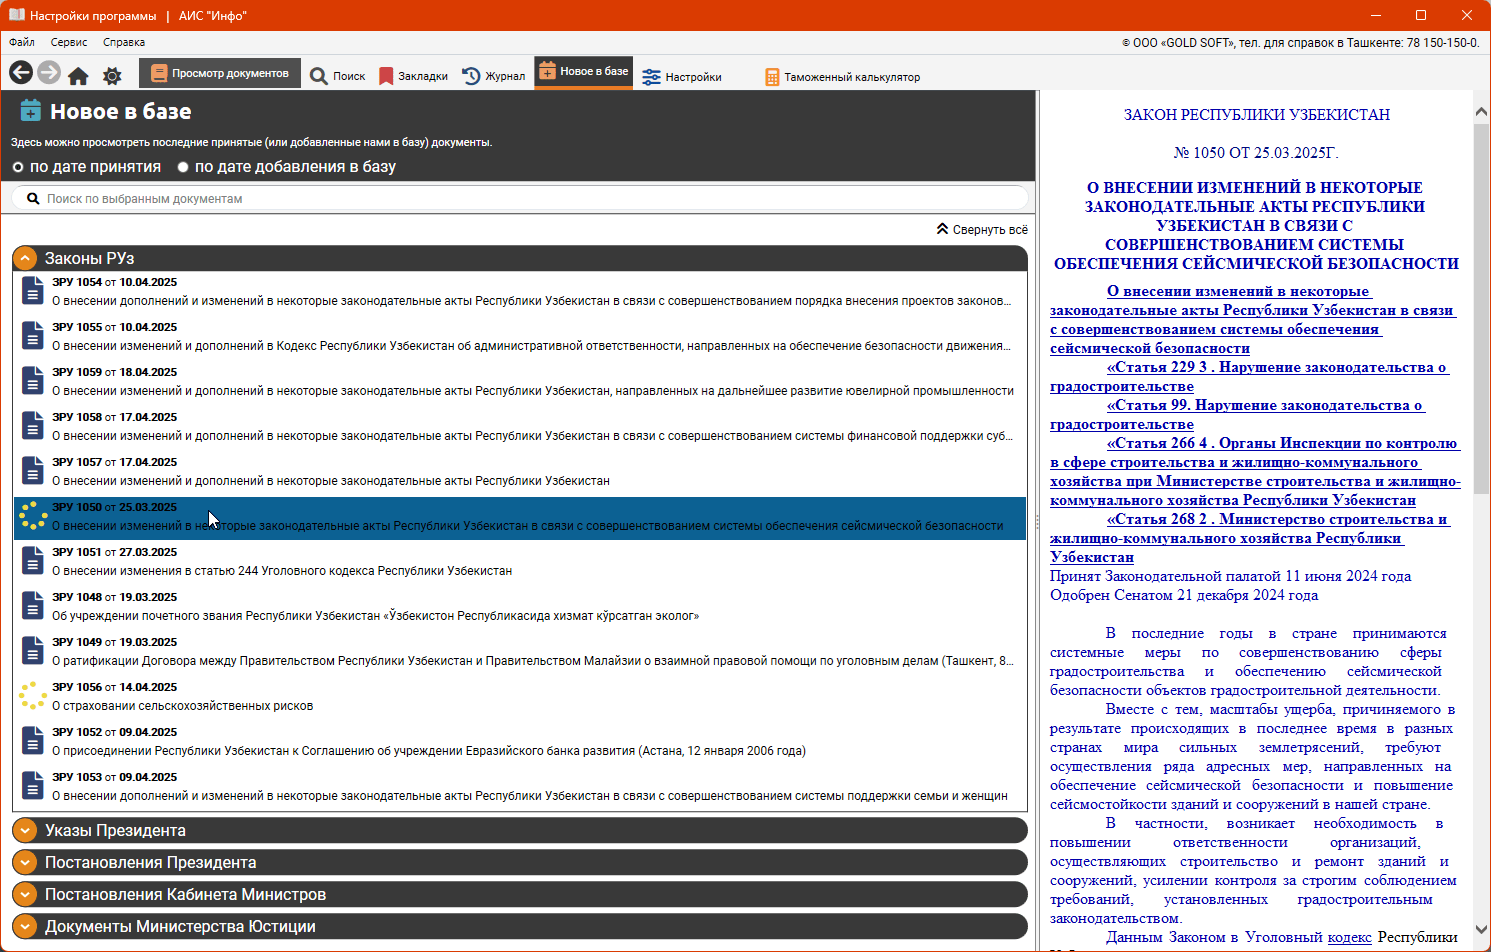
Task: Click the gear icon next to home
Action: tap(112, 76)
